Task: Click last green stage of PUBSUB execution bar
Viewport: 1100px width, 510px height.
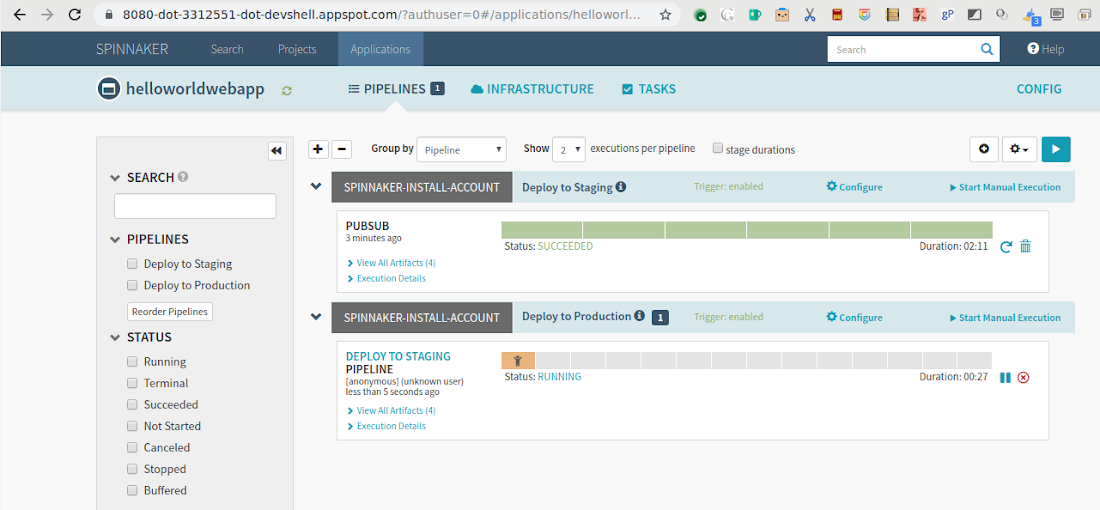Action: (x=951, y=229)
